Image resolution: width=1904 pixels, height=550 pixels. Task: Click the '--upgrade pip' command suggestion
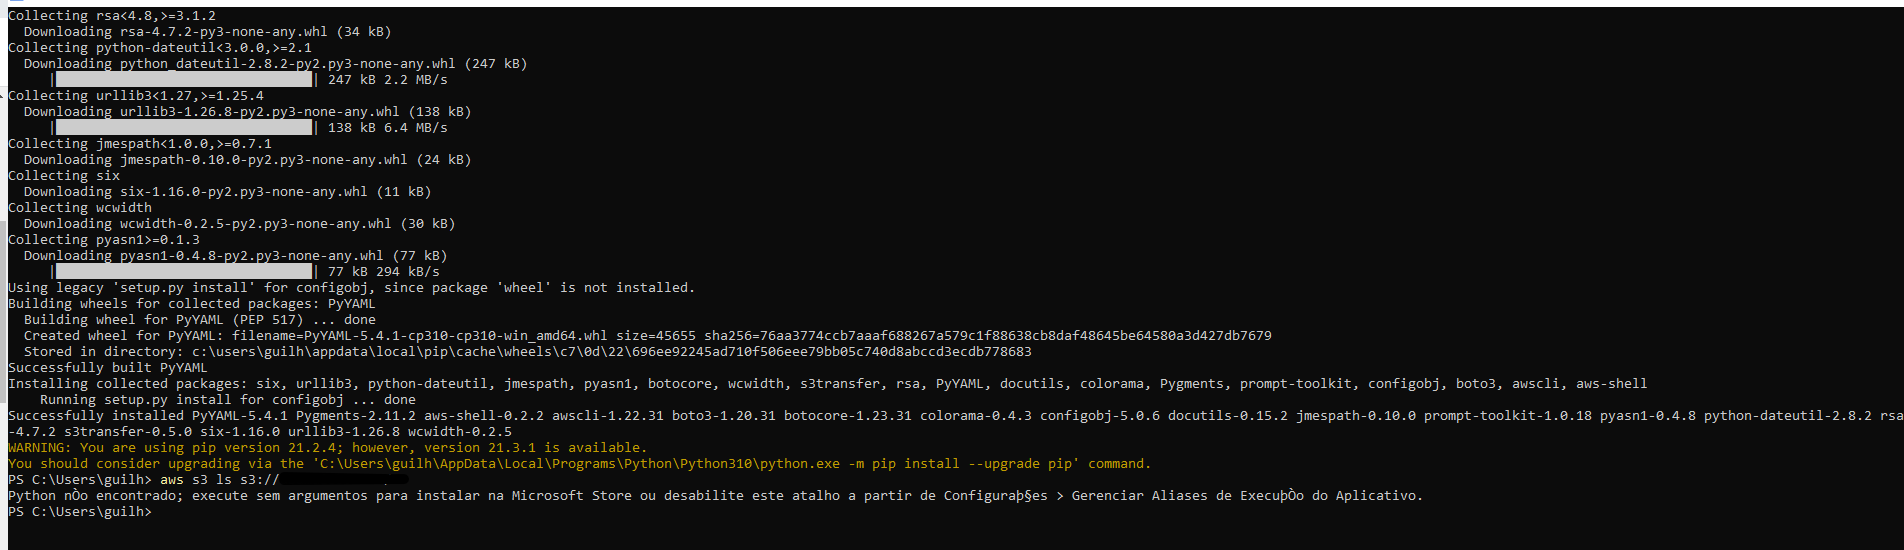coord(1019,463)
